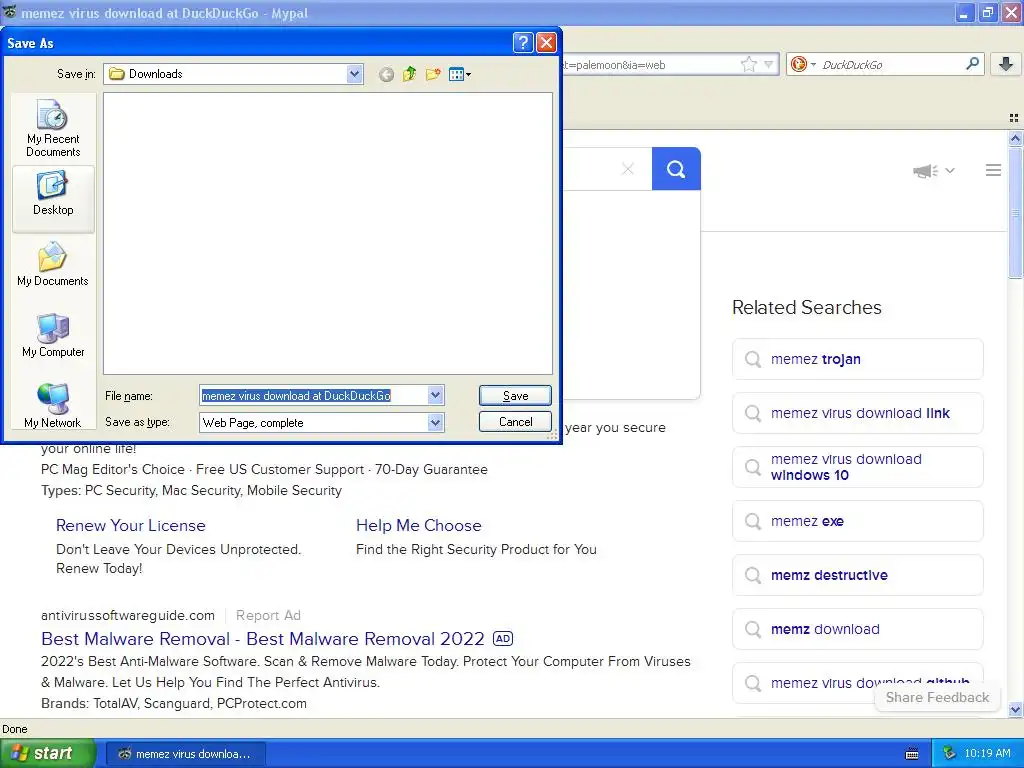Viewport: 1024px width, 768px height.
Task: Click the 10:19 AM clock in the tray
Action: (x=987, y=754)
